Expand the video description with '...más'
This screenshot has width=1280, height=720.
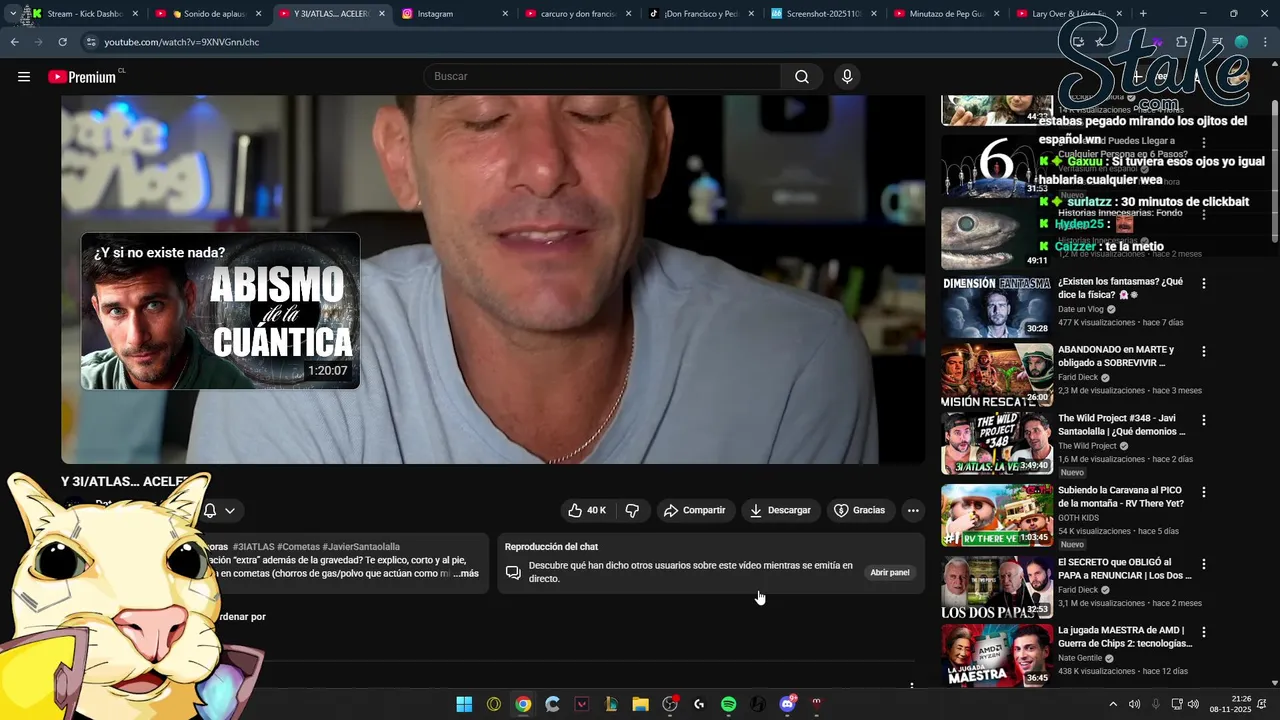(466, 574)
